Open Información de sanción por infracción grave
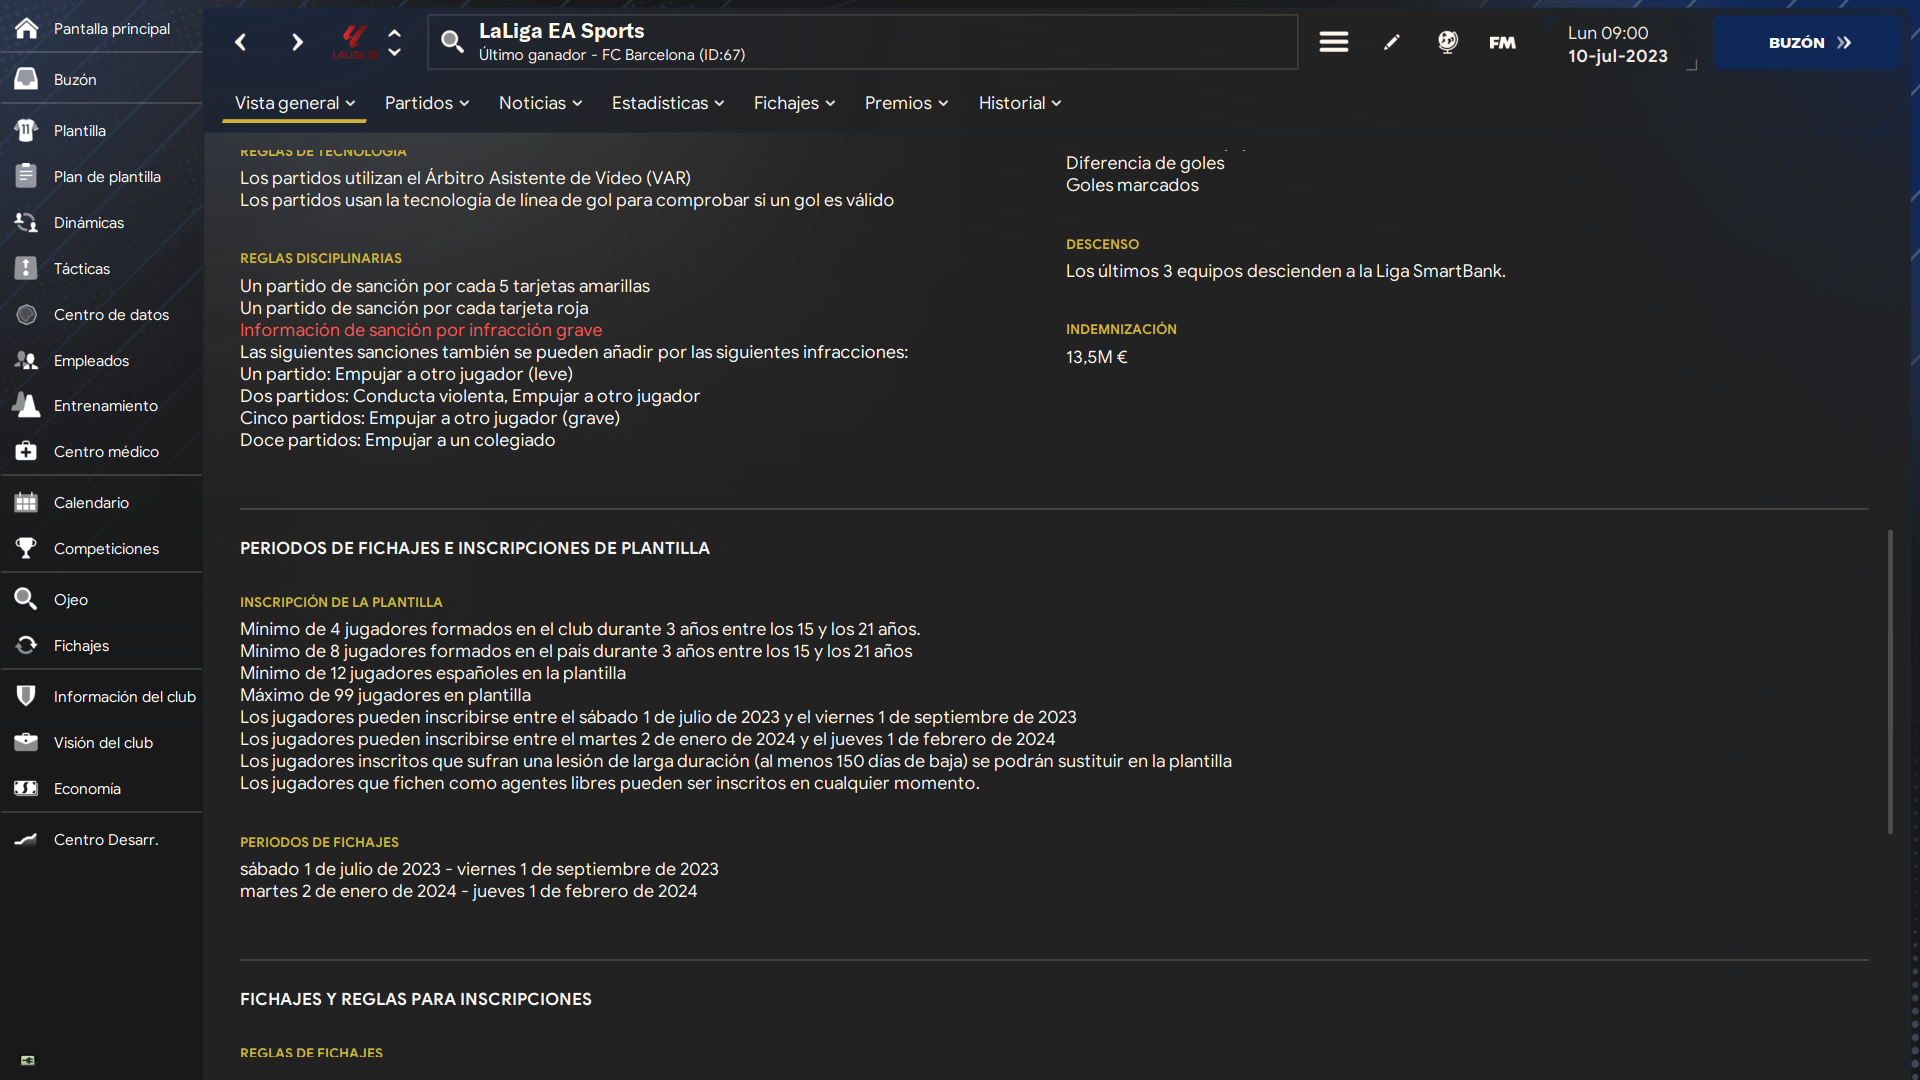This screenshot has height=1080, width=1920. 421,330
